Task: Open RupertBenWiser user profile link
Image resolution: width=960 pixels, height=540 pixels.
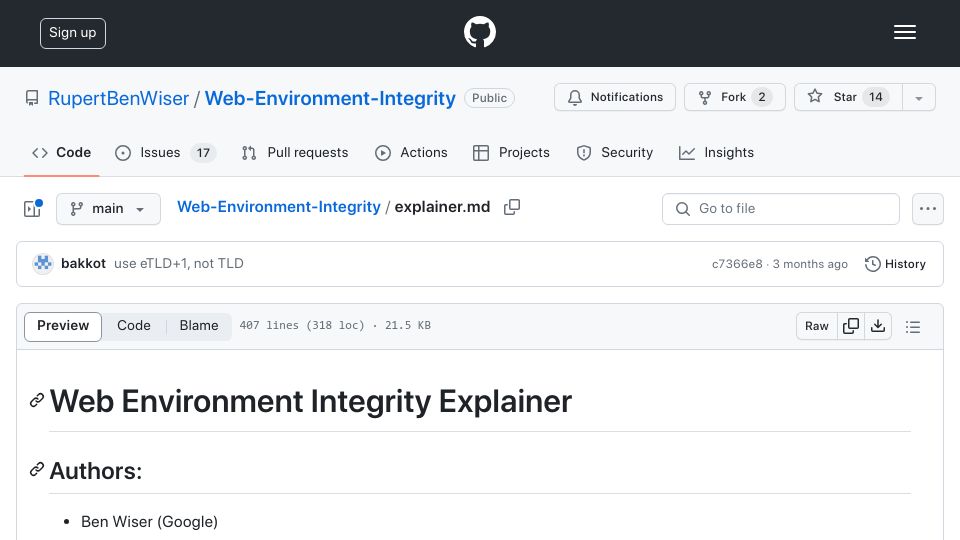Action: pos(118,98)
